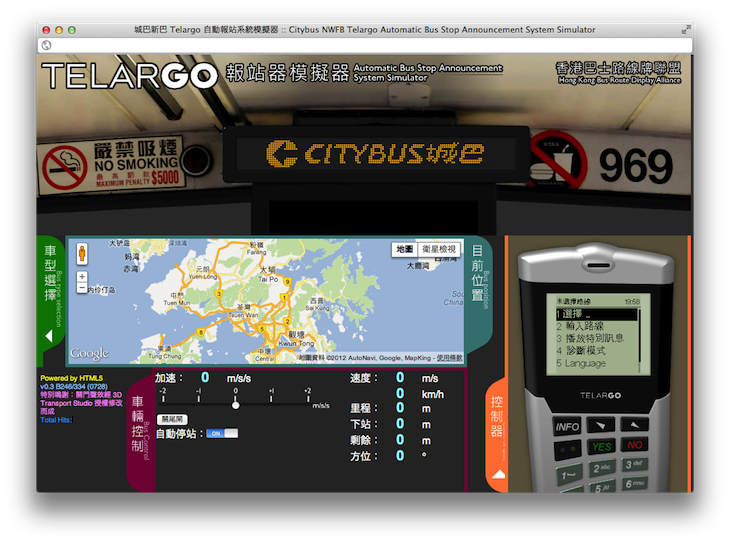Click the Citybus LED display sign
Viewport: 730px width, 543px height.
tap(375, 154)
